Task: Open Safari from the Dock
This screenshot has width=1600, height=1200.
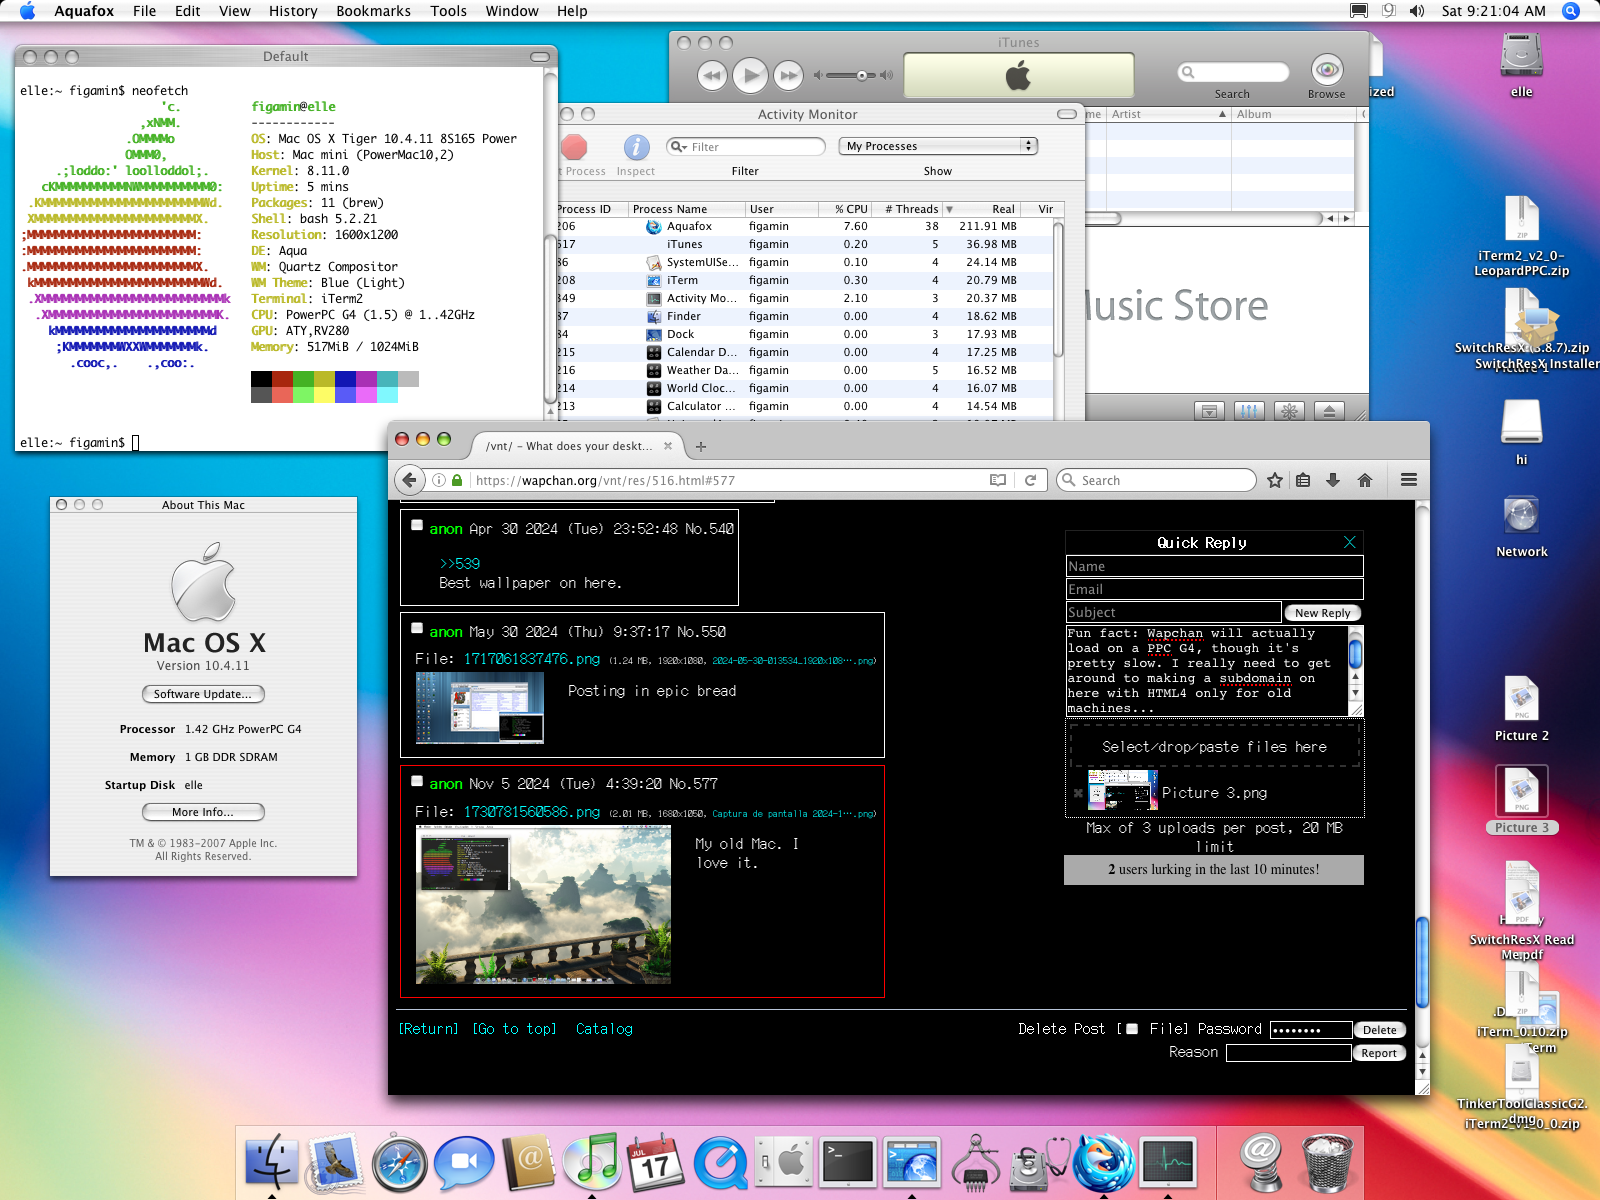Action: (x=399, y=1164)
